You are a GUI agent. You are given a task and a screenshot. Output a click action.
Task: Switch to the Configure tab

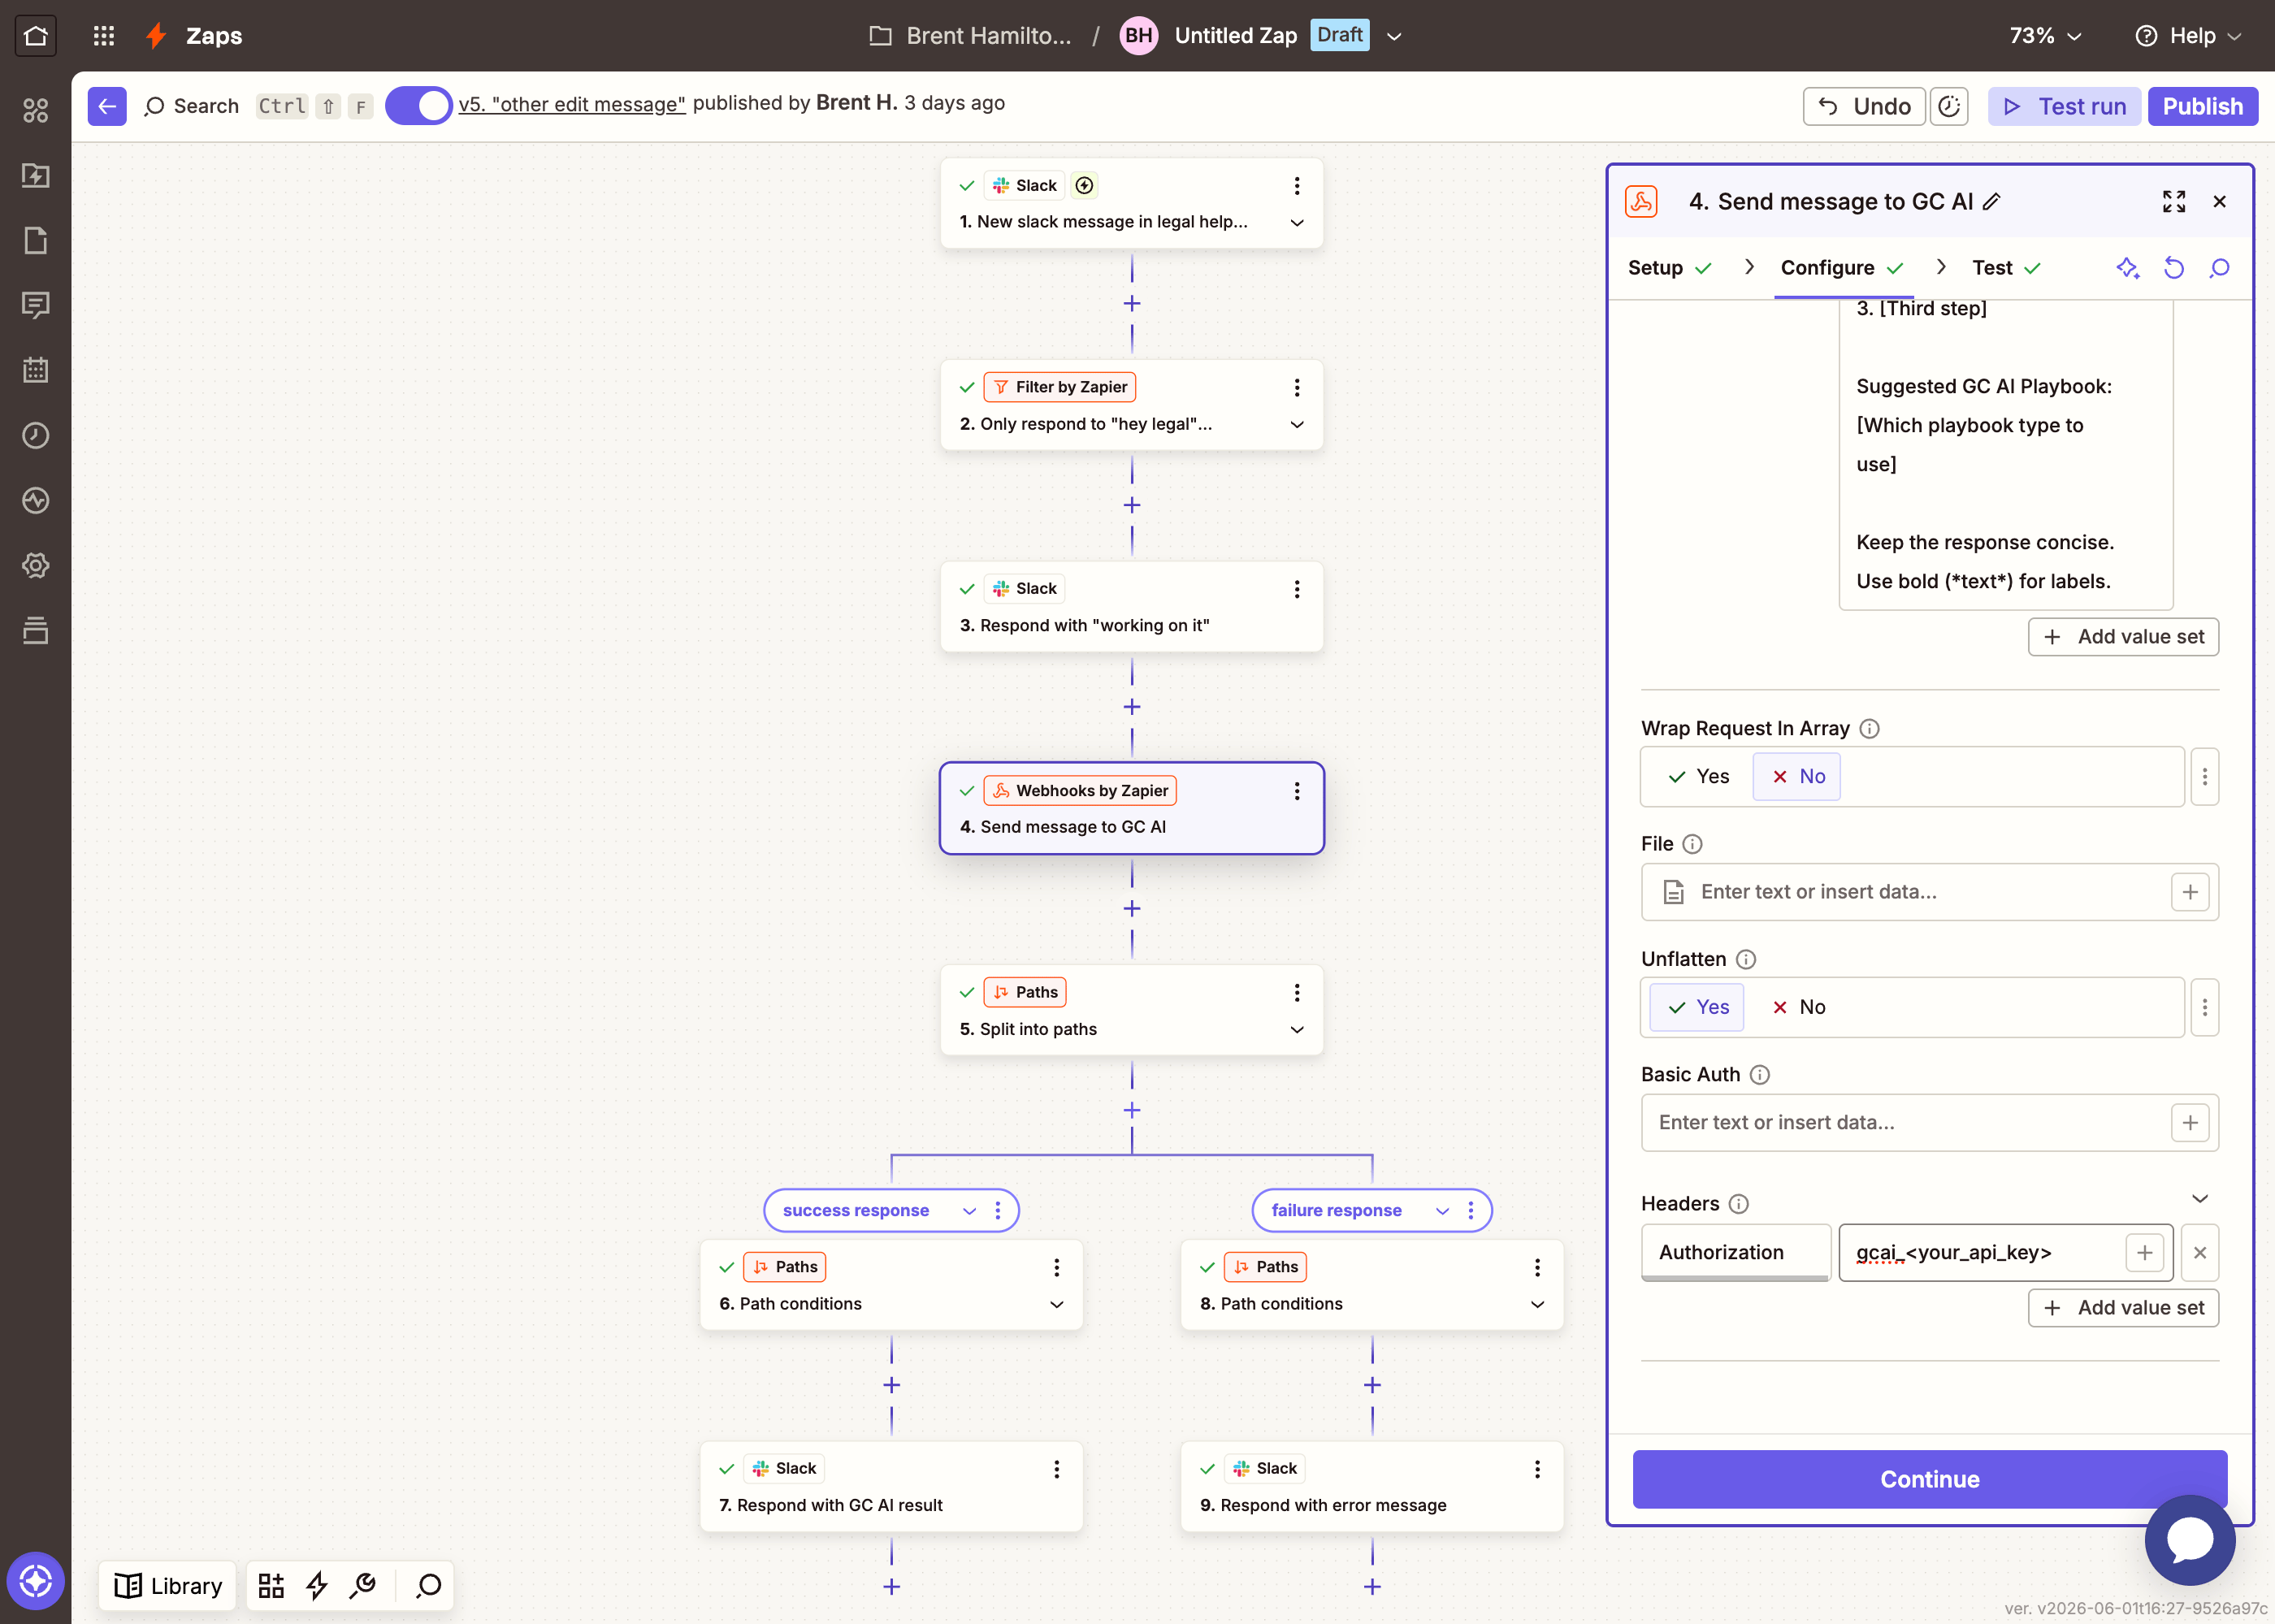[x=1842, y=268]
